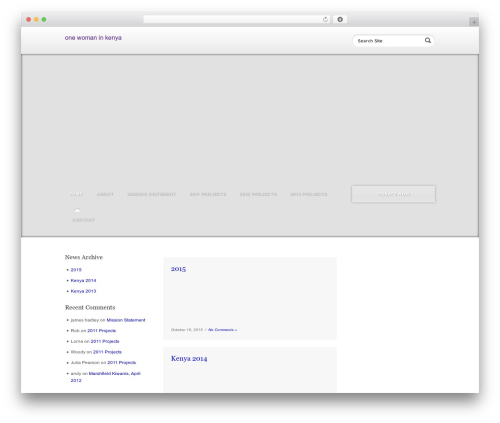The height and width of the screenshot is (423, 500).
Task: Open a new browser tab with plus icon
Action: pos(474,22)
